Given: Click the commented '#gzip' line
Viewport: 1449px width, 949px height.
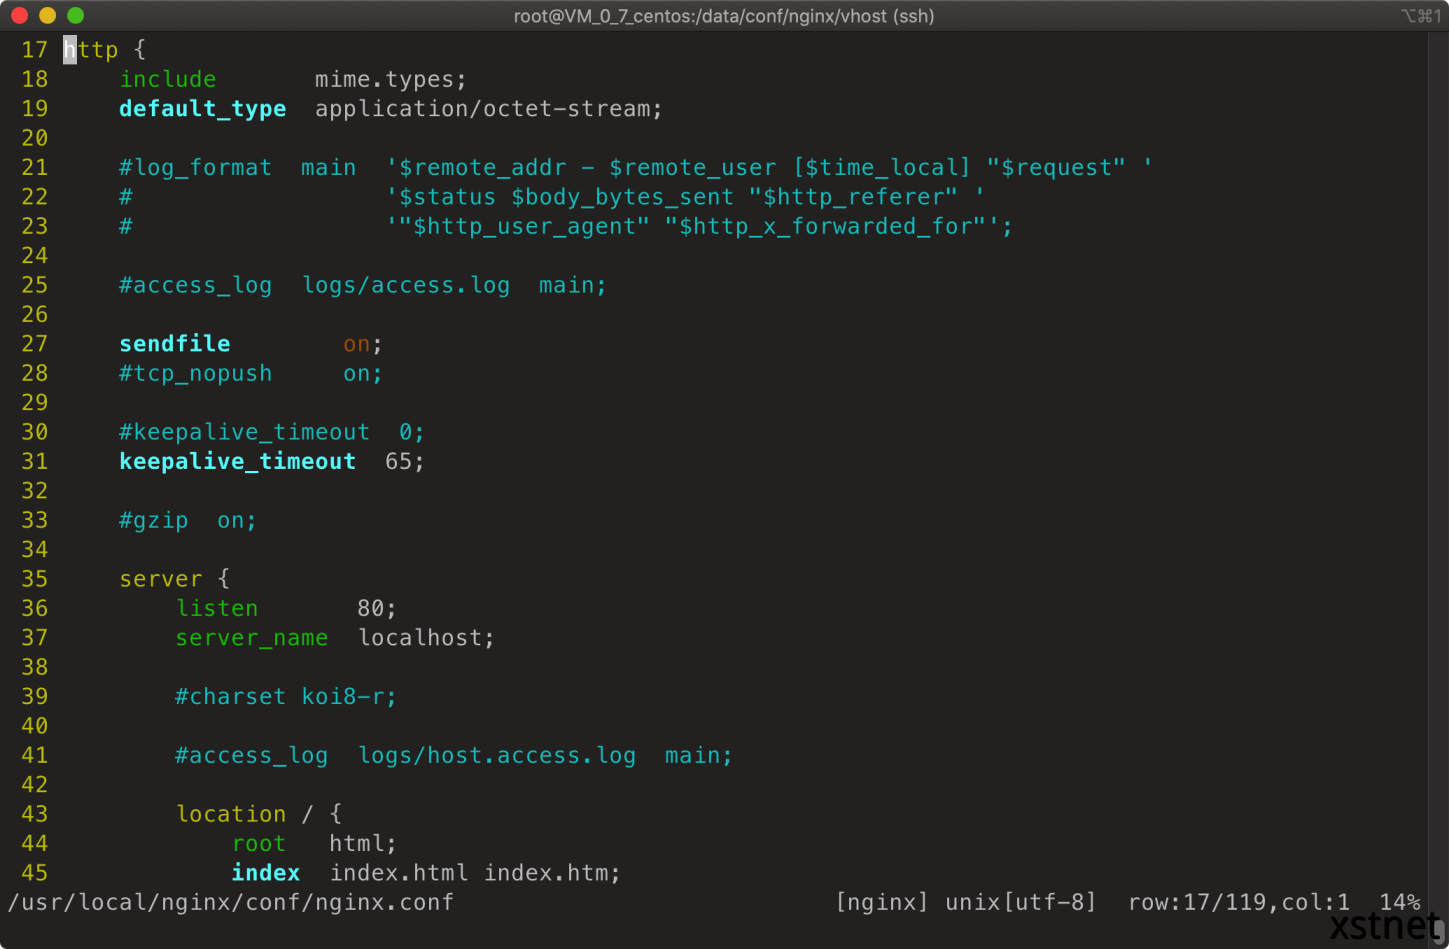Looking at the screenshot, I should (187, 520).
